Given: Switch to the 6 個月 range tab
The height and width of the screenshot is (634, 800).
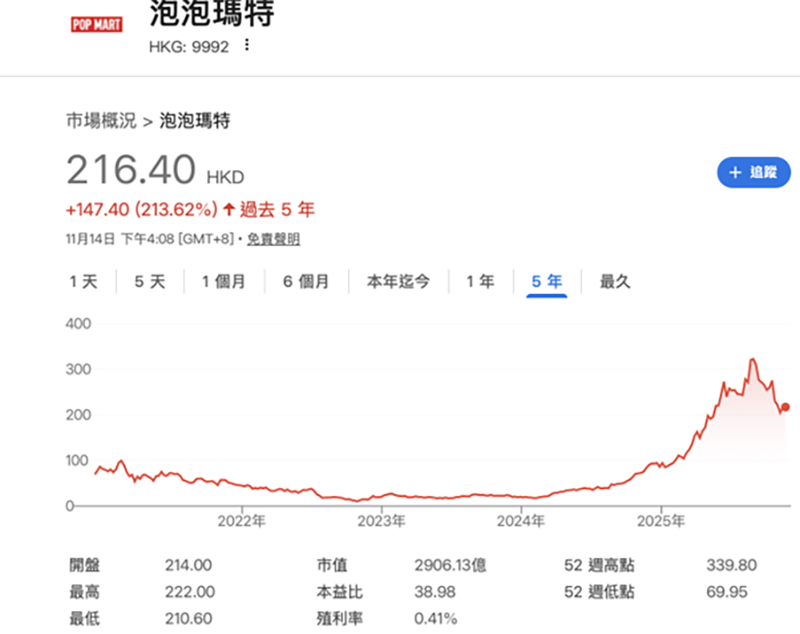Looking at the screenshot, I should (305, 282).
